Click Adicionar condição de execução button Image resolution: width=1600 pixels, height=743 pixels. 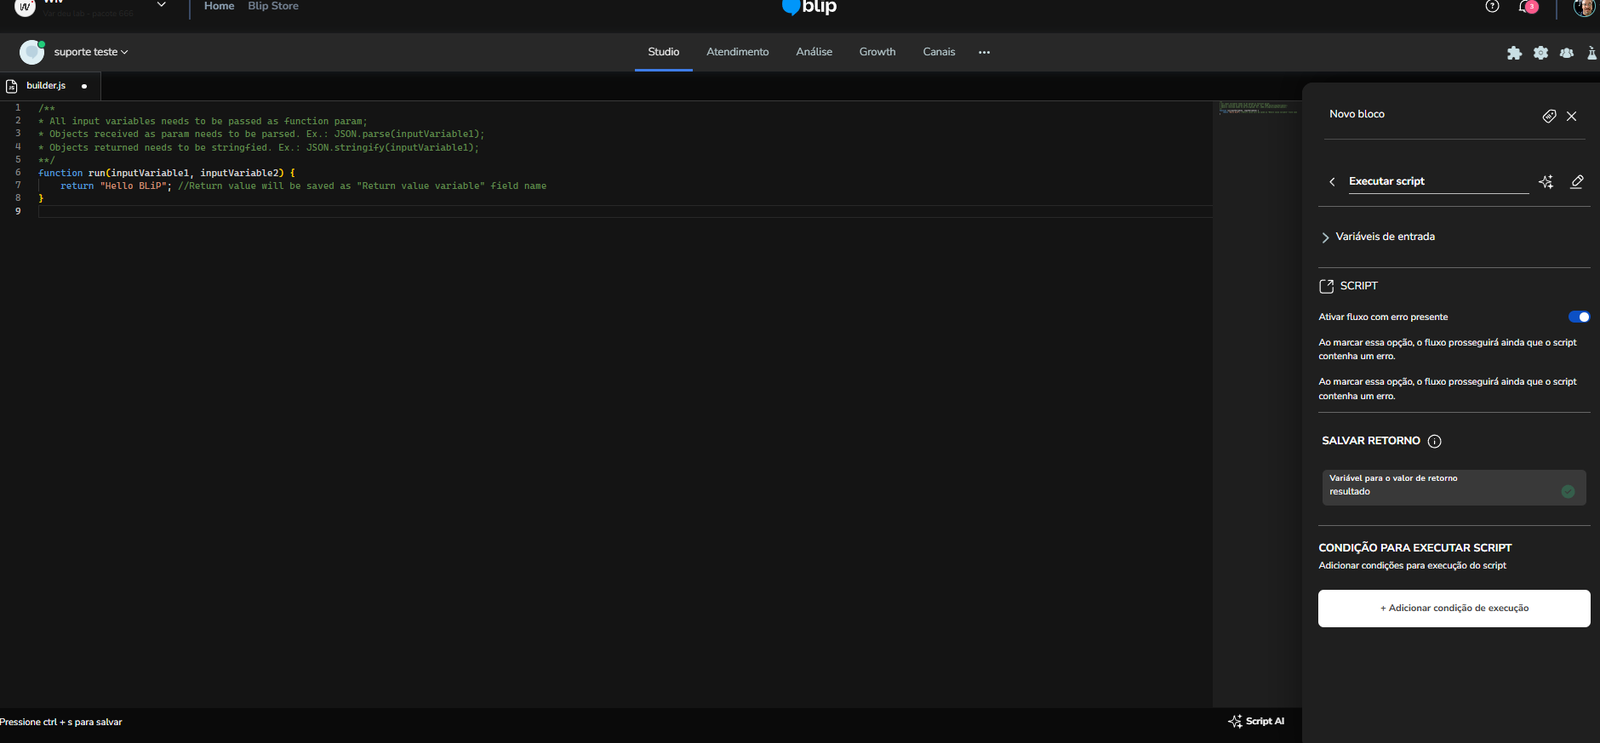[x=1454, y=608]
